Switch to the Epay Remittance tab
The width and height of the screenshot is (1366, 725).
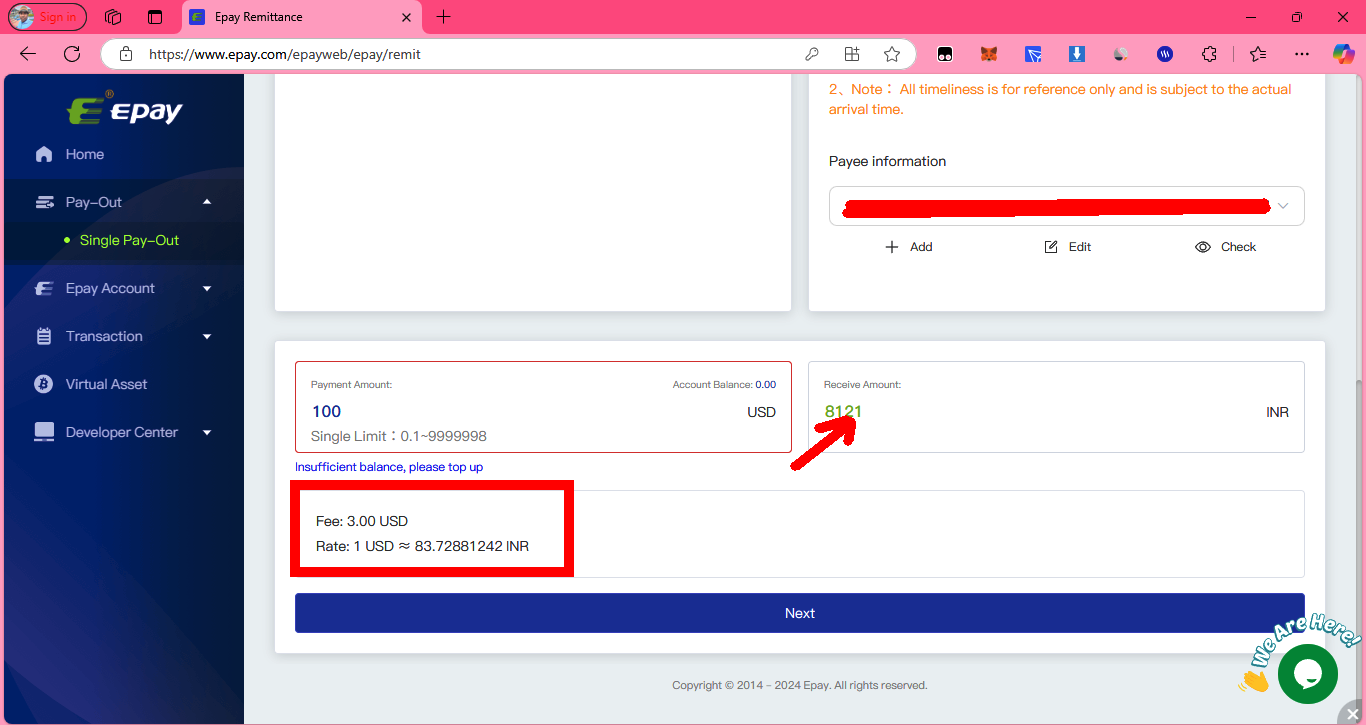(x=302, y=17)
